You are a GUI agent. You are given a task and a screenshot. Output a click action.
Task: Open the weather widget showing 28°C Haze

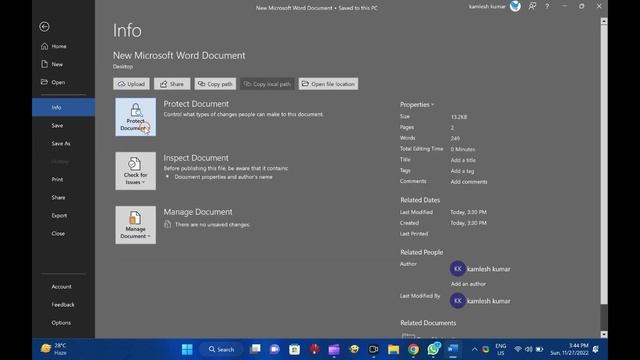tap(54, 349)
